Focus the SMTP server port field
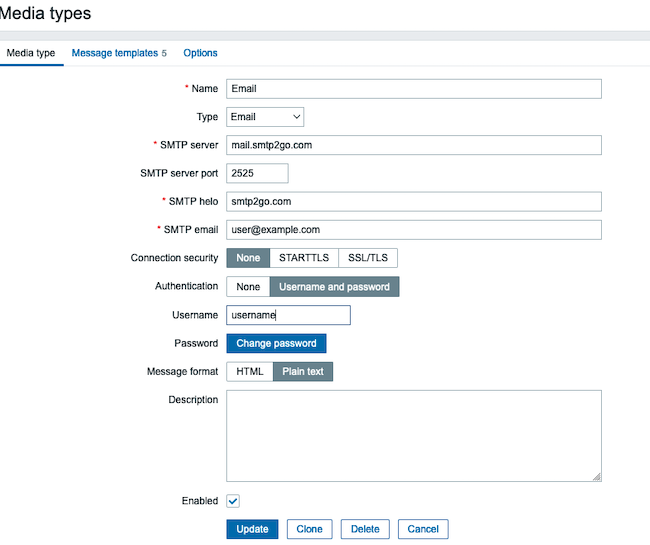The height and width of the screenshot is (545, 650). [257, 173]
